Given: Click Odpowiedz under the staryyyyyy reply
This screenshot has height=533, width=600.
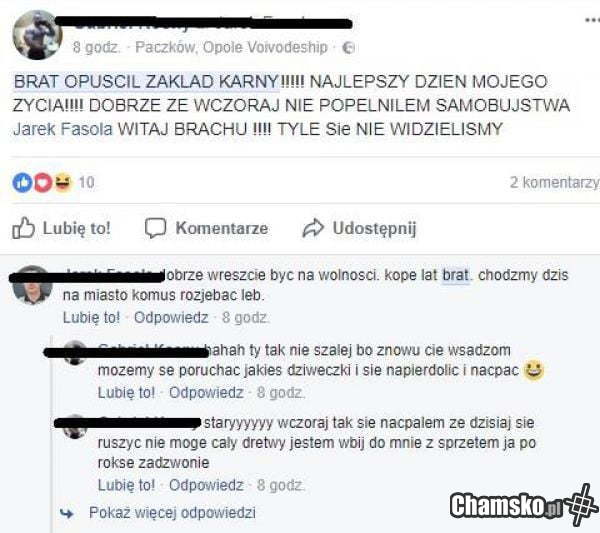Looking at the screenshot, I should 206,485.
